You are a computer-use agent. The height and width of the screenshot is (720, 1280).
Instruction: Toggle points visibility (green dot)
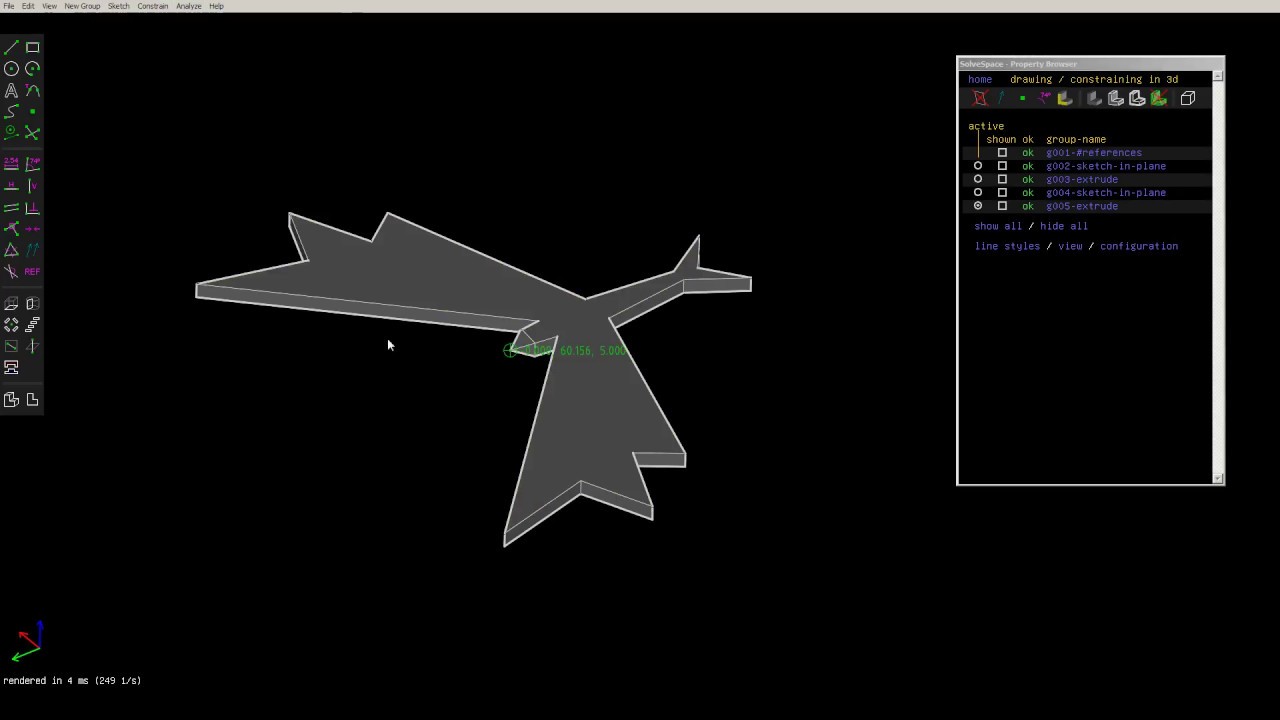tap(1022, 98)
